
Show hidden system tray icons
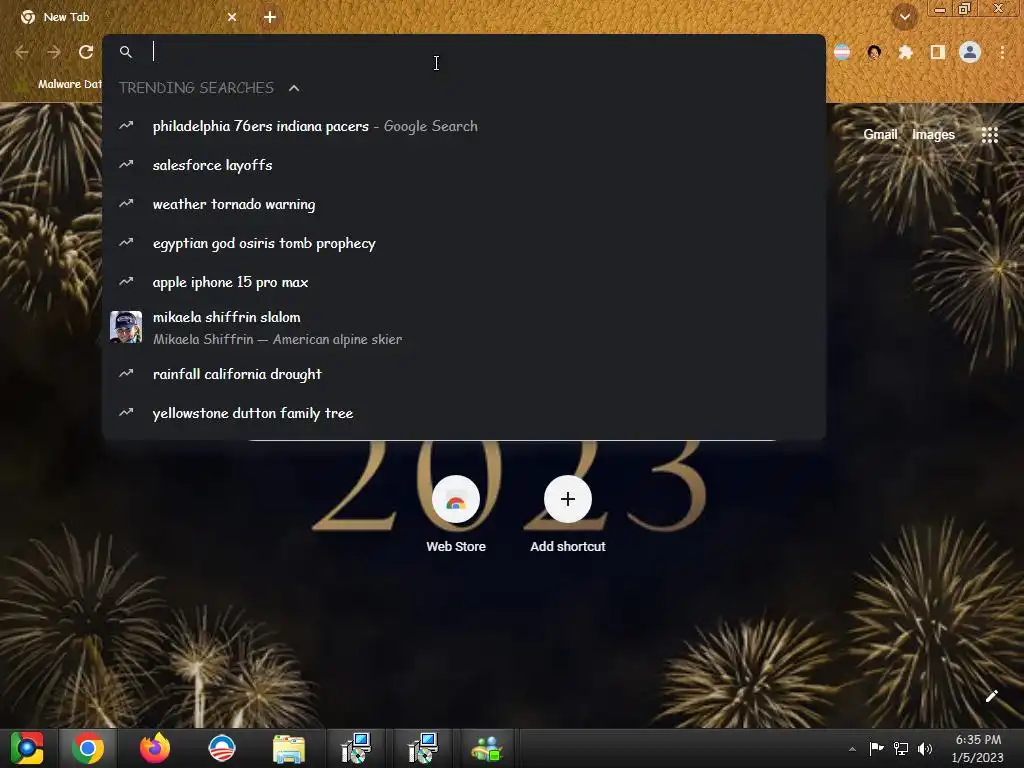(x=852, y=749)
